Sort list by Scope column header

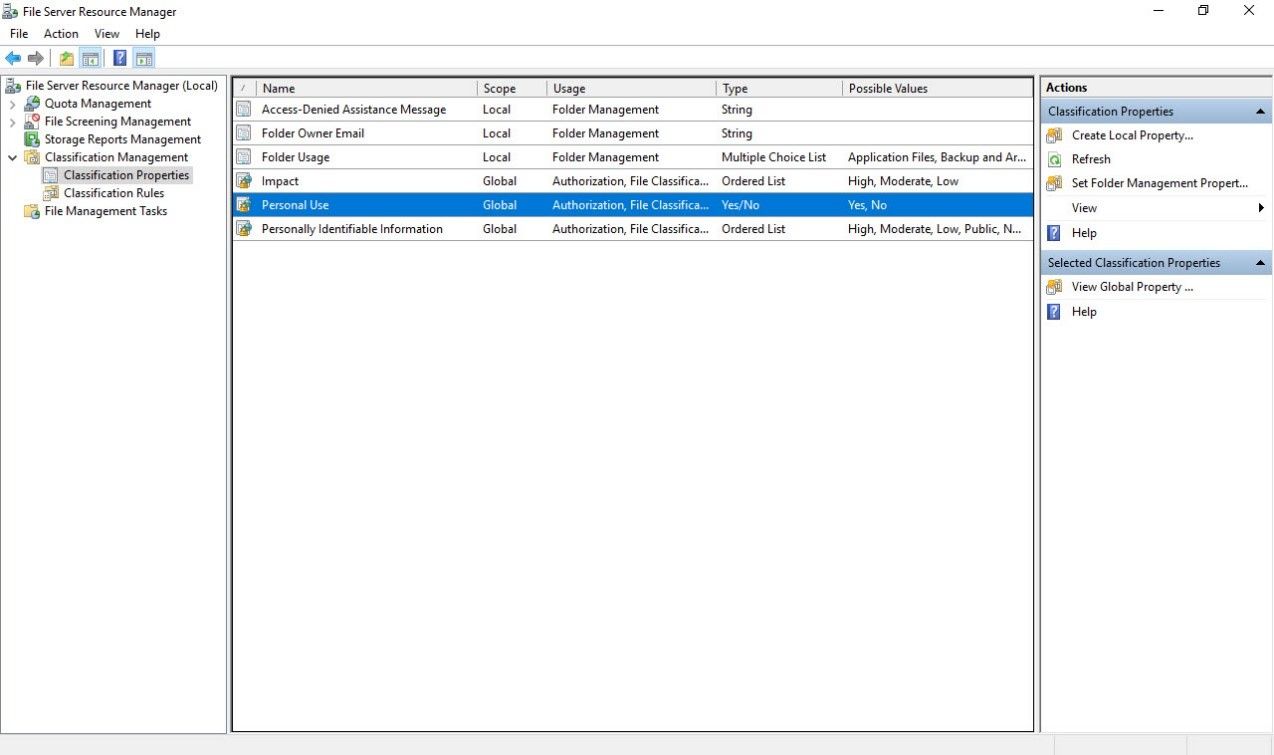(x=512, y=88)
